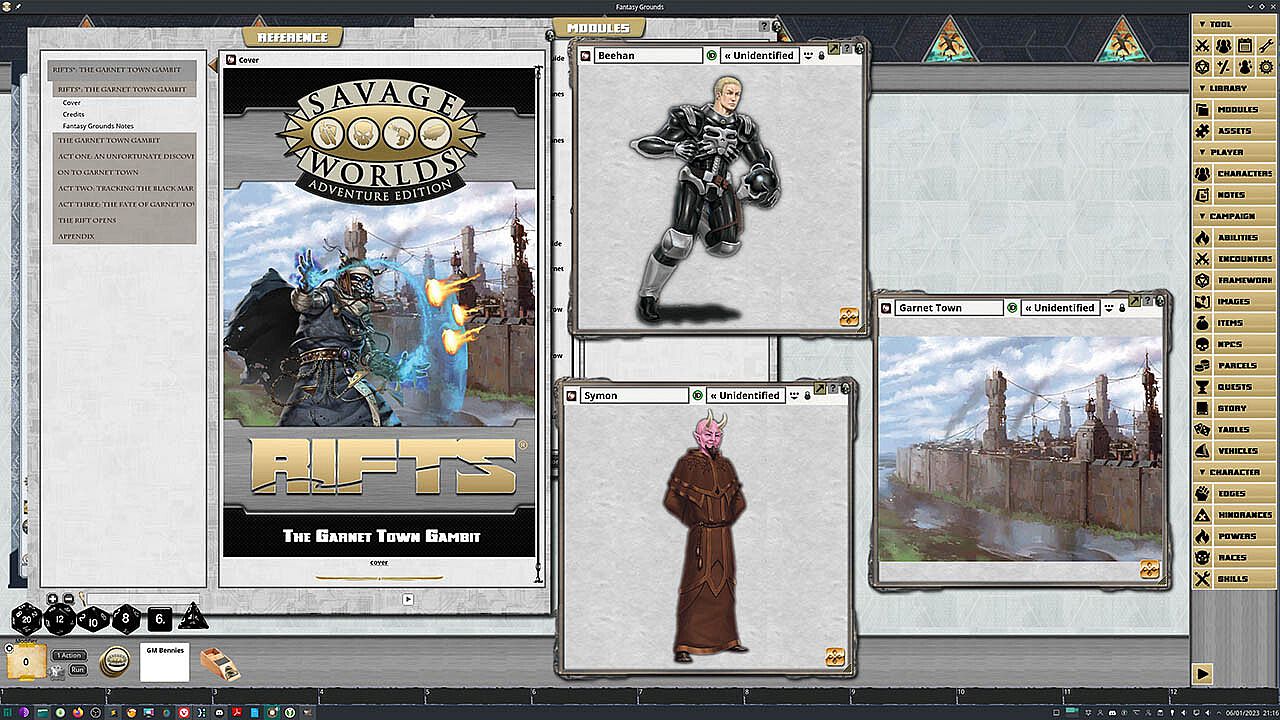1280x720 pixels.
Task: Expand On to Garnet Town chapter
Action: (125, 172)
